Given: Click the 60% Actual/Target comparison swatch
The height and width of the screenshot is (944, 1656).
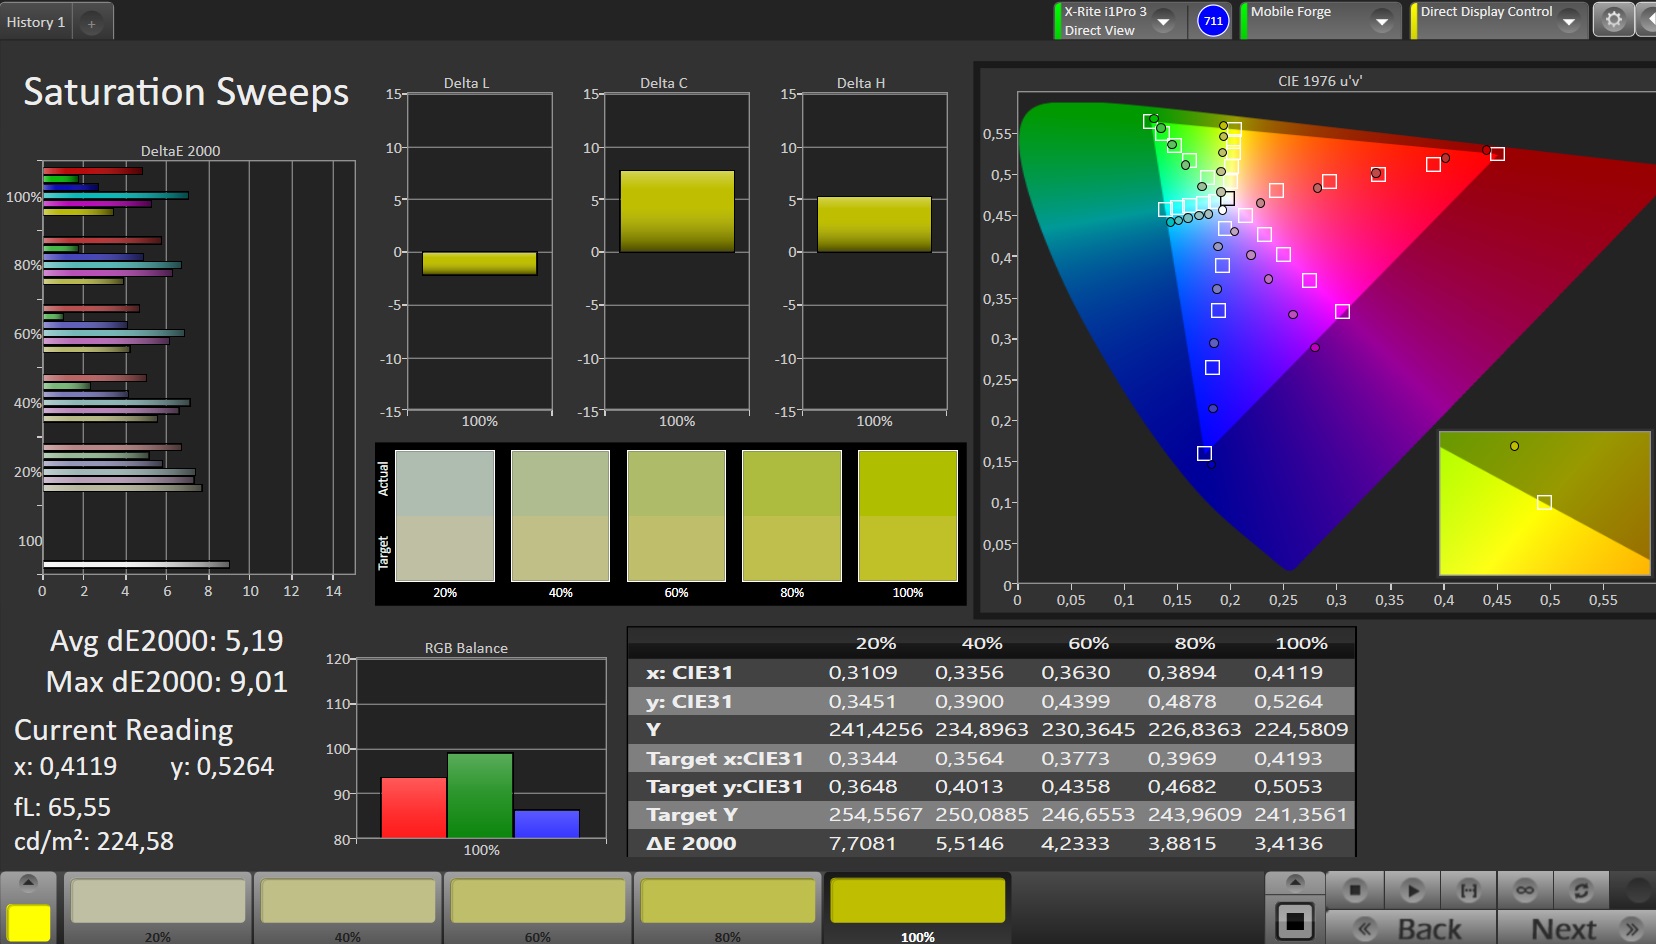Looking at the screenshot, I should click(x=676, y=516).
